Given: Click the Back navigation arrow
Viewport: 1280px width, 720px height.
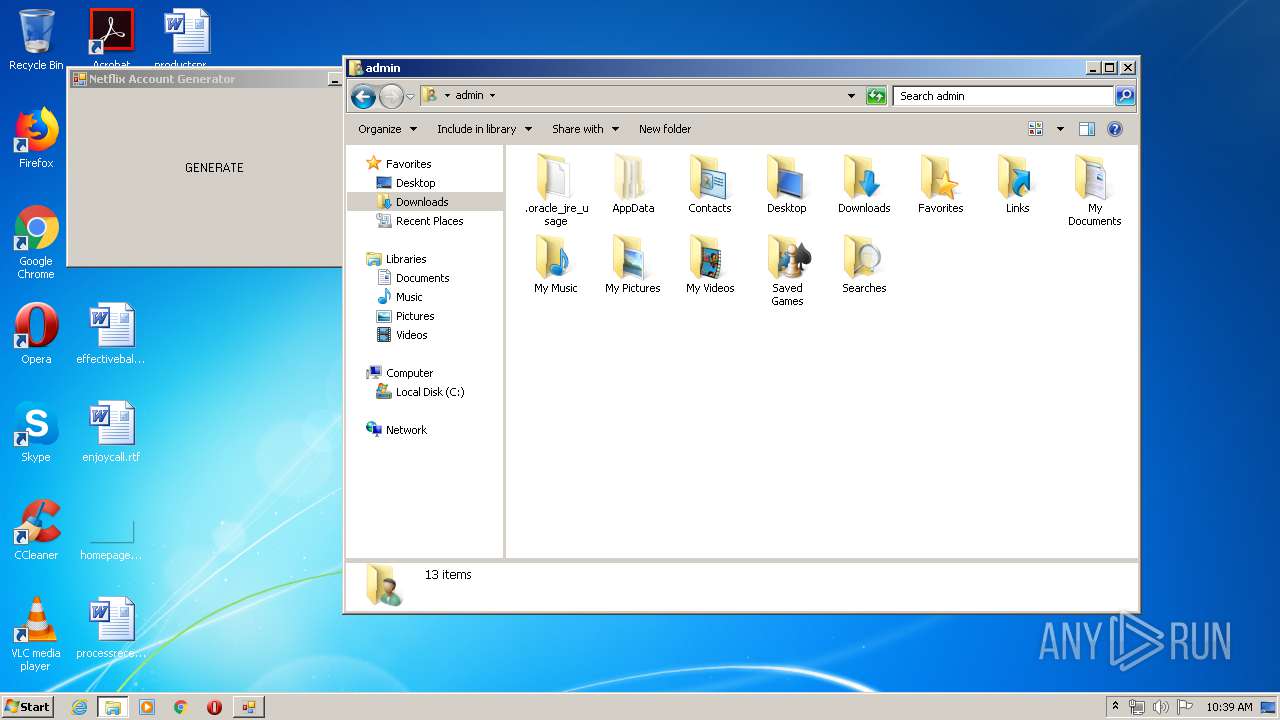Looking at the screenshot, I should pos(363,96).
